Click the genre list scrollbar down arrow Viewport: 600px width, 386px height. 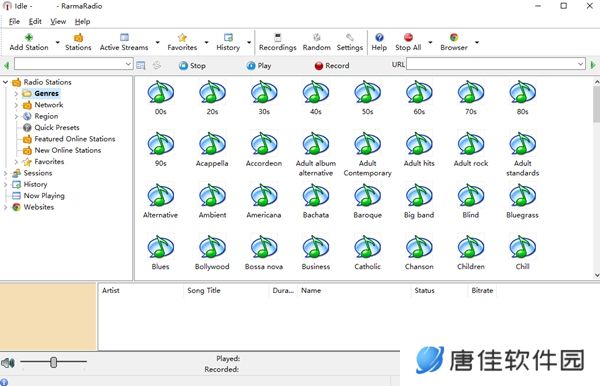click(x=597, y=275)
